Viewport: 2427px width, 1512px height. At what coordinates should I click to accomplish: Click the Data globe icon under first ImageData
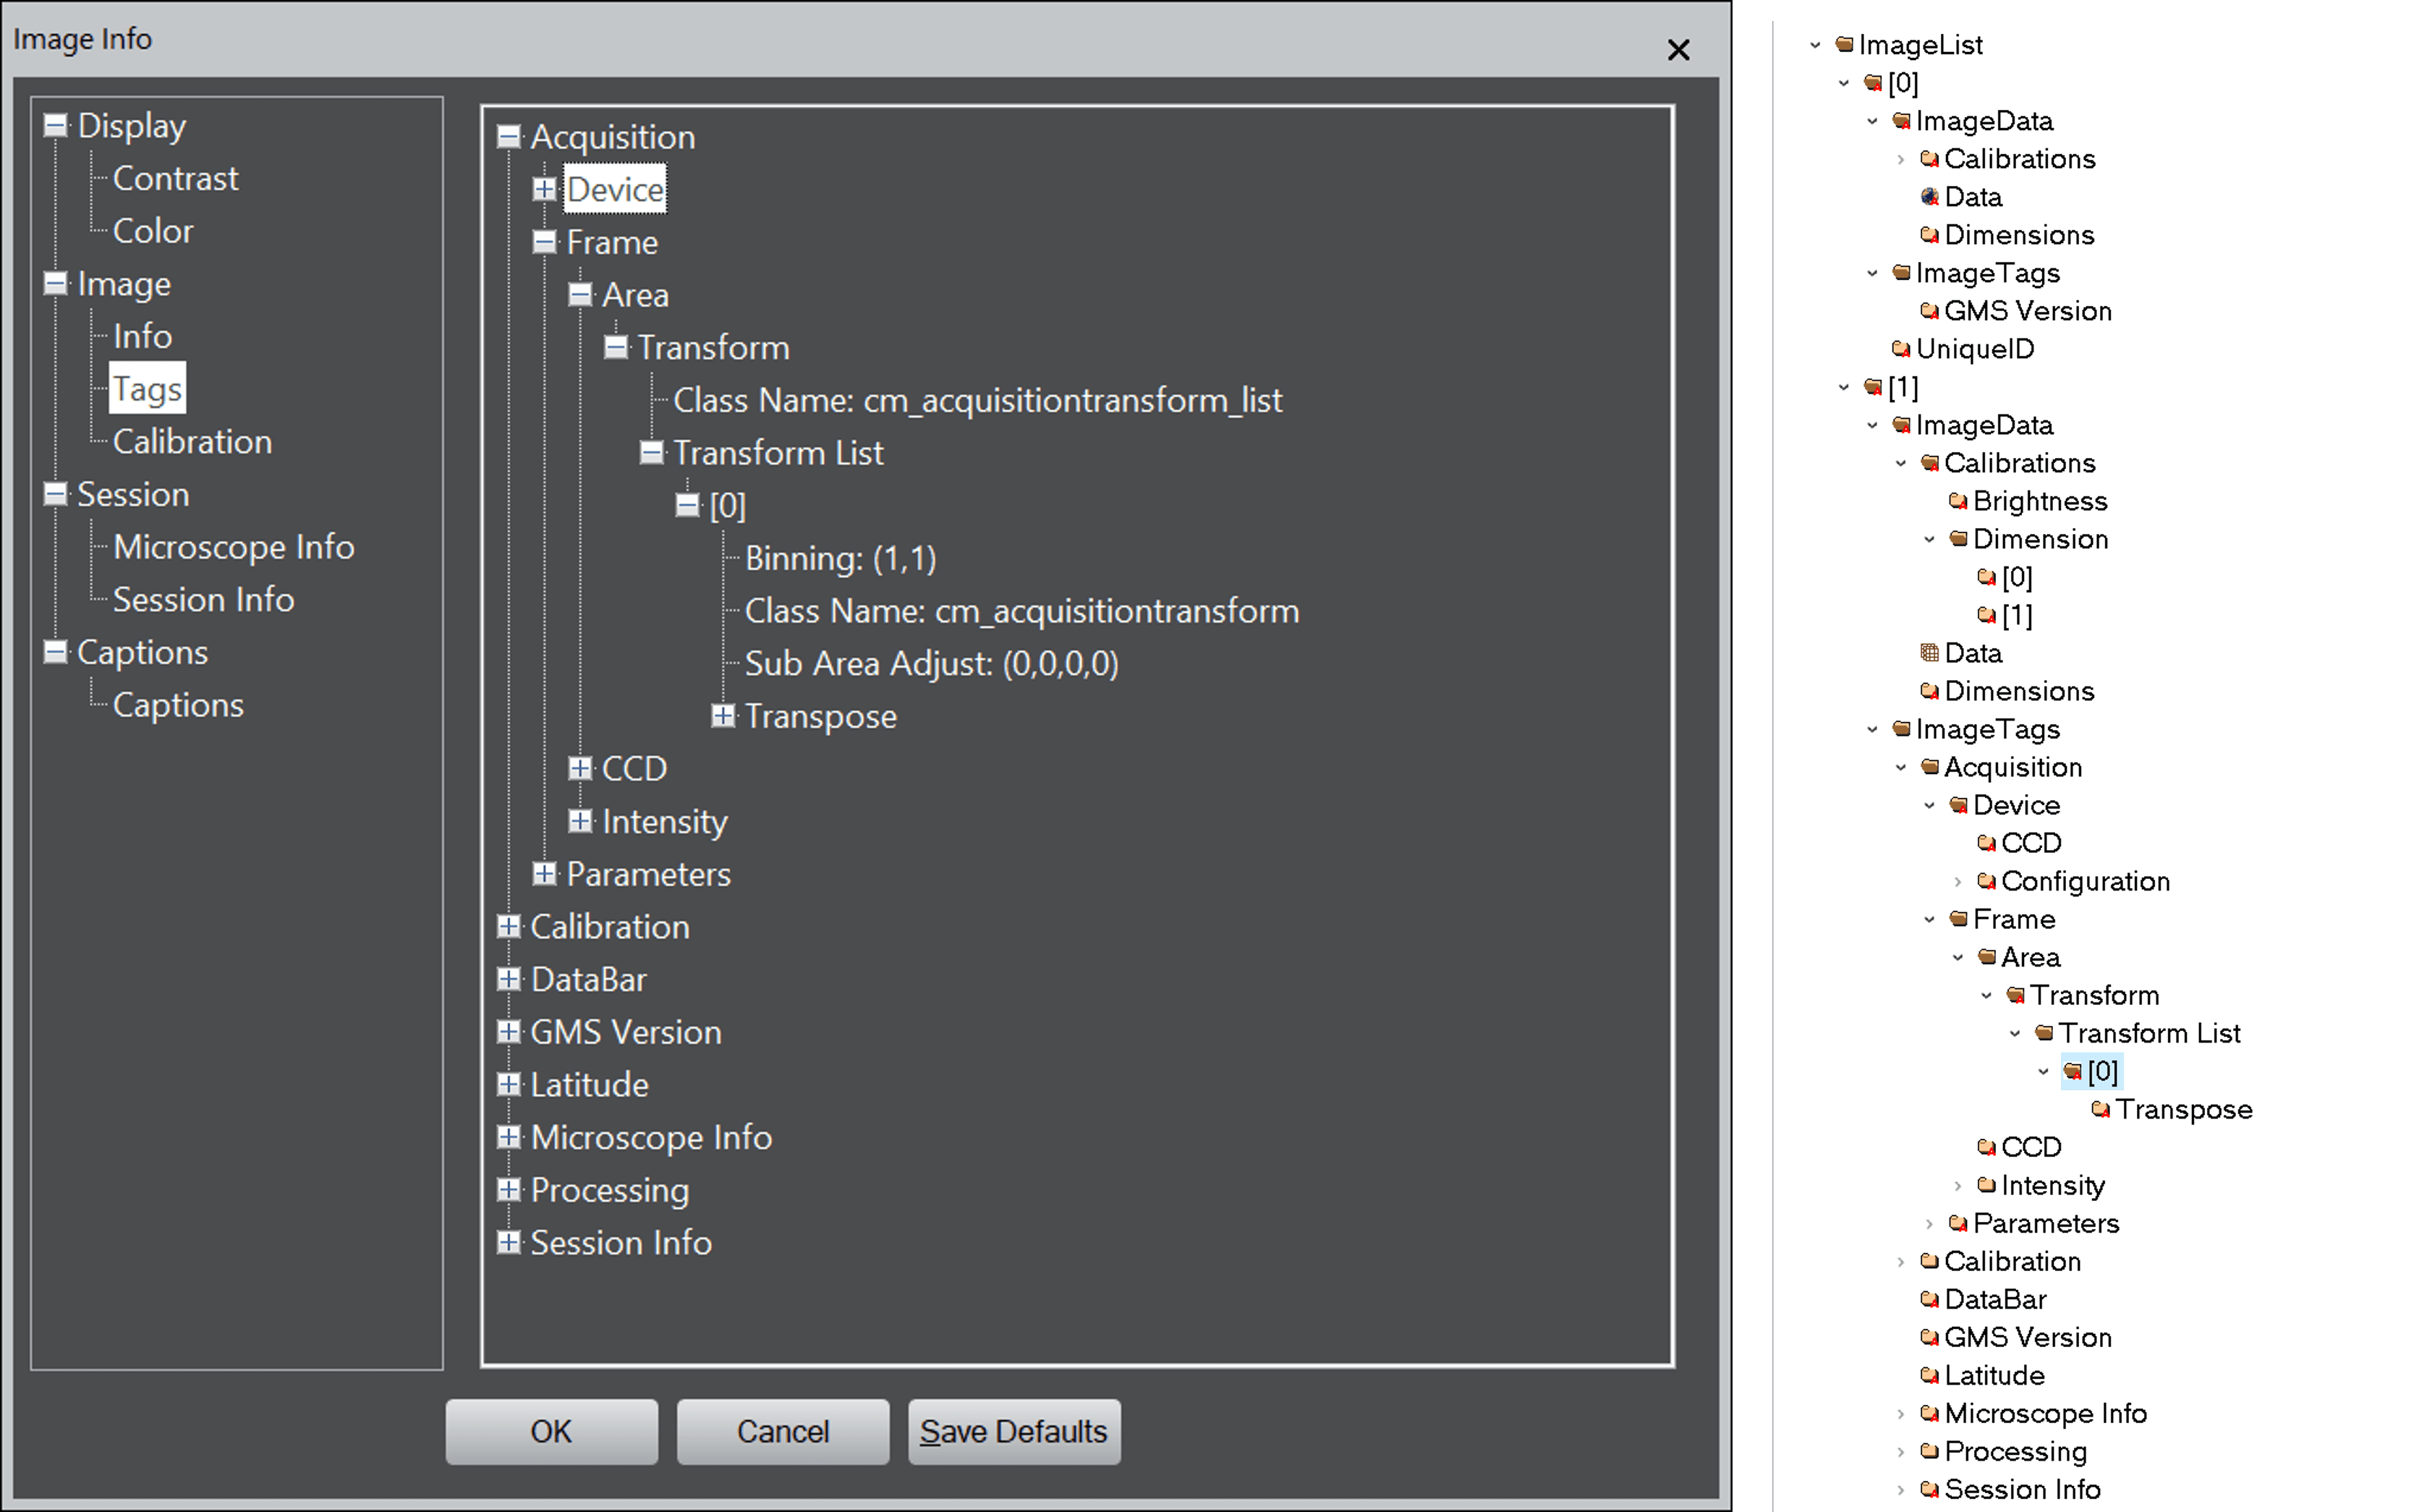pos(1930,196)
